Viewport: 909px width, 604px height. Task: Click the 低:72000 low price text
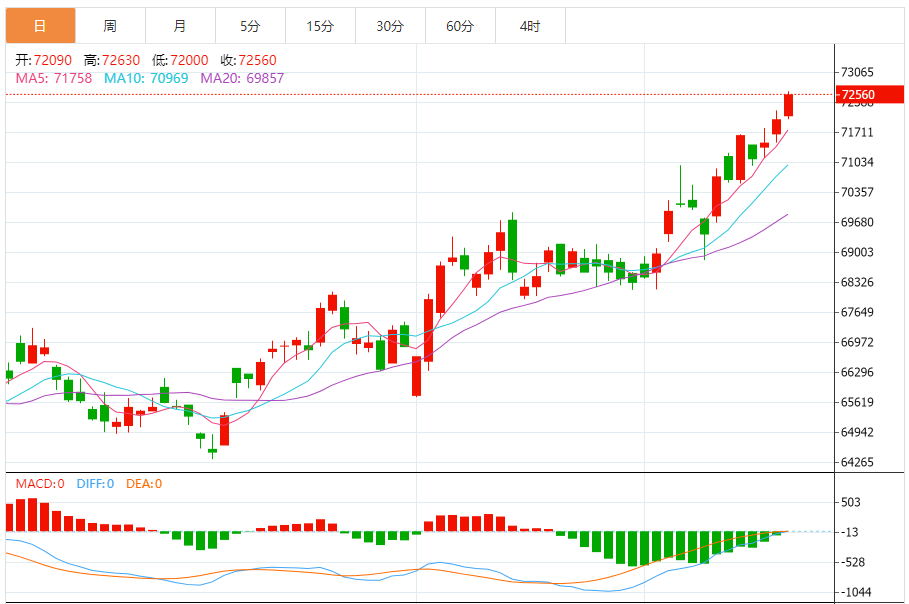180,60
